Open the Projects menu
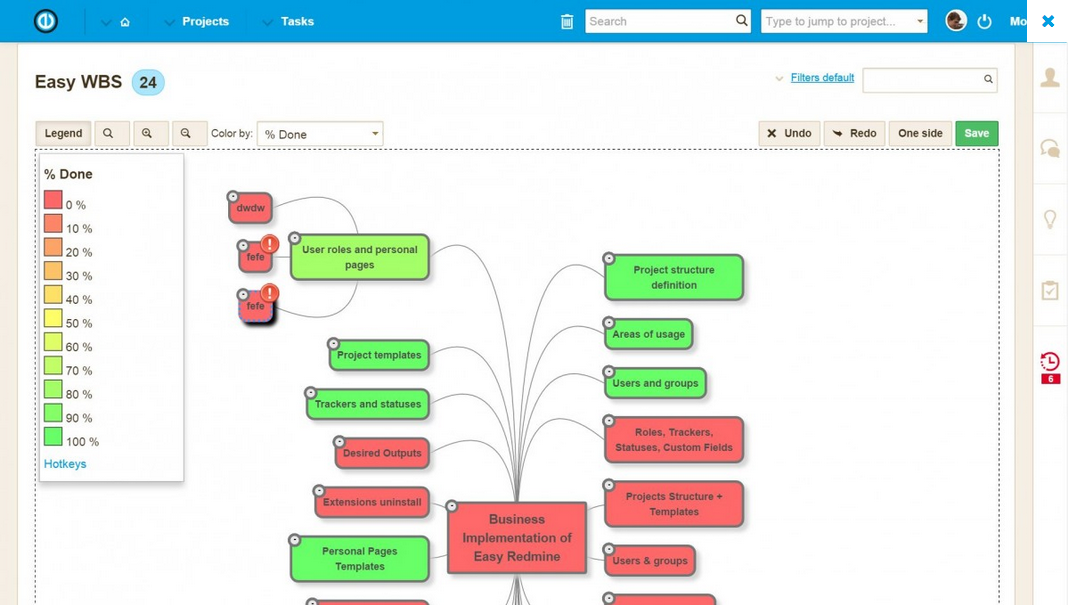The width and height of the screenshot is (1068, 605). [205, 21]
